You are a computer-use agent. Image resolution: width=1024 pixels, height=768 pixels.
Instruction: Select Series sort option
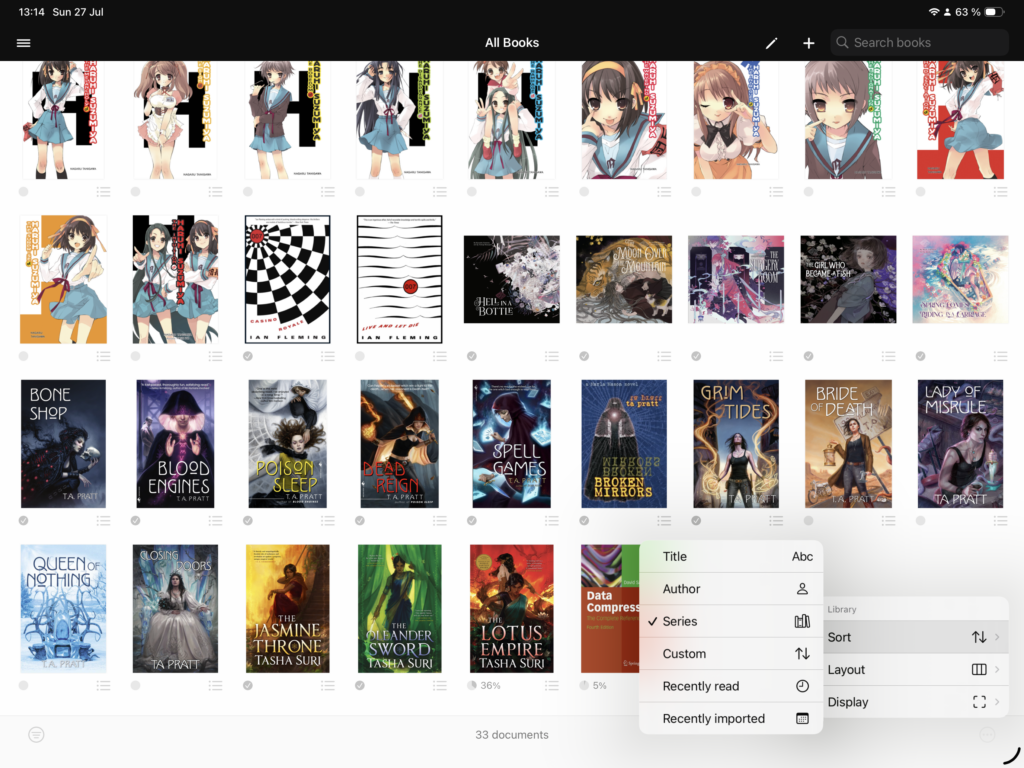coord(731,621)
